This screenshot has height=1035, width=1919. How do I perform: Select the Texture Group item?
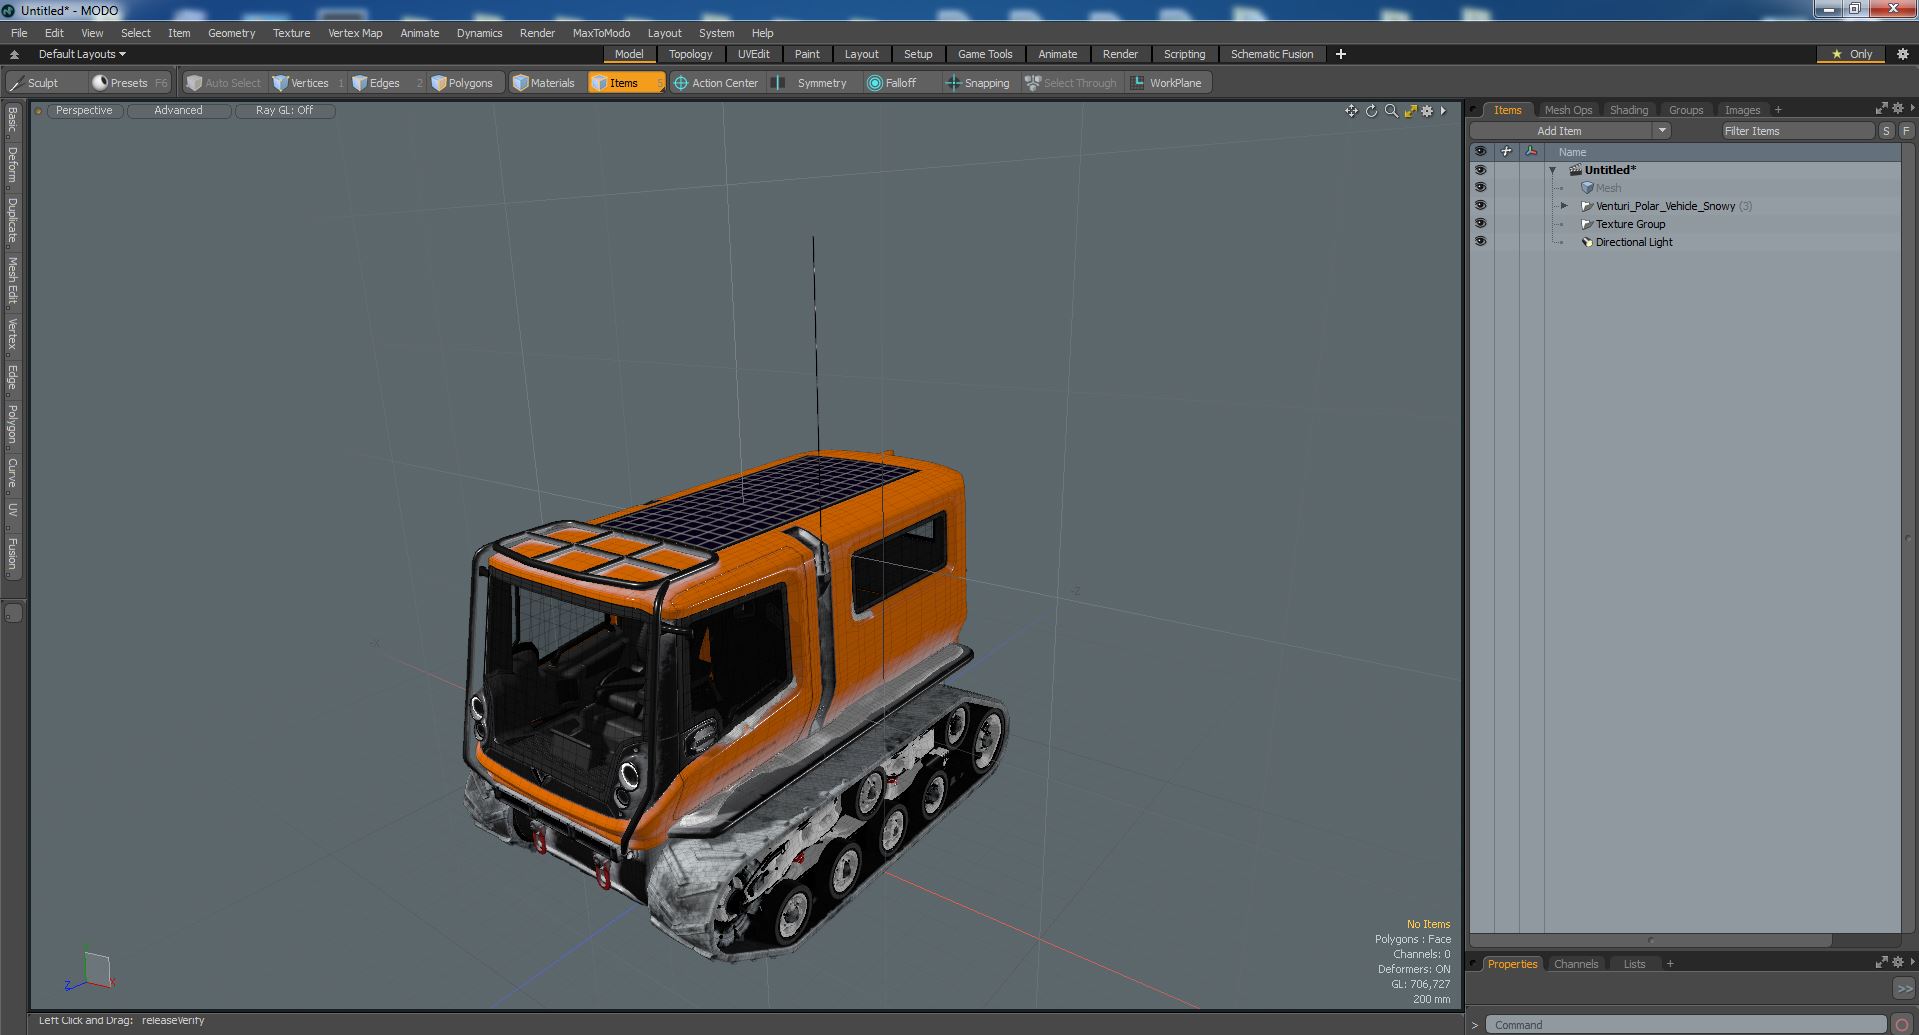(1630, 224)
